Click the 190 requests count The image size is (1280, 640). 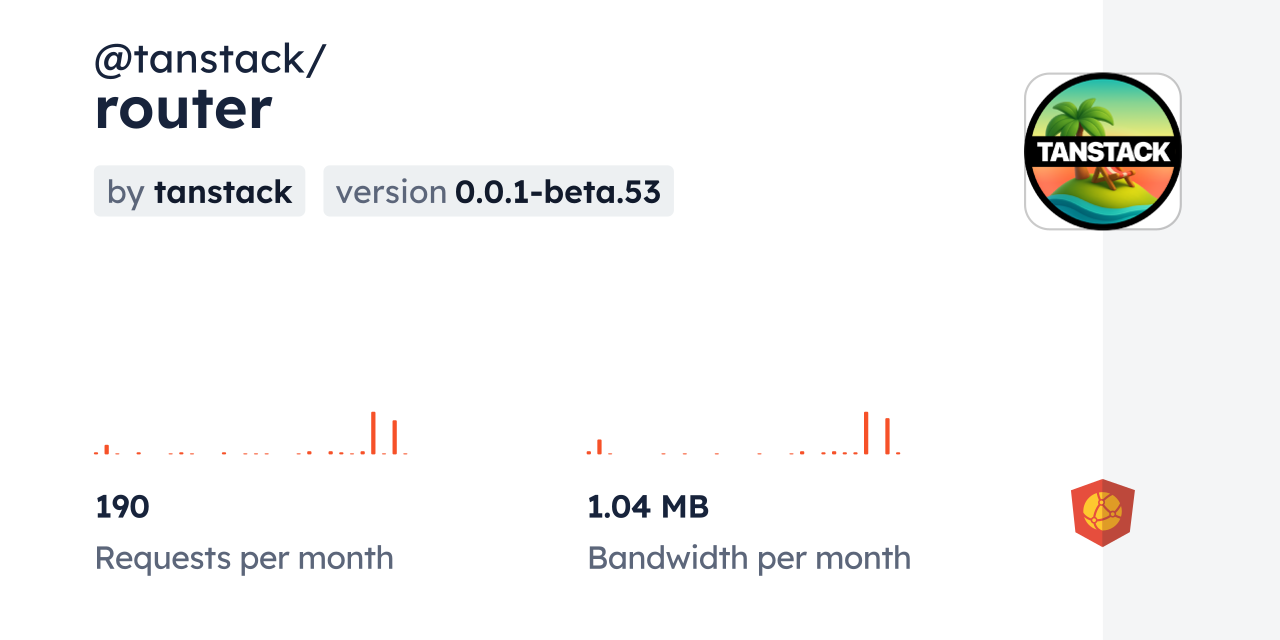click(122, 507)
